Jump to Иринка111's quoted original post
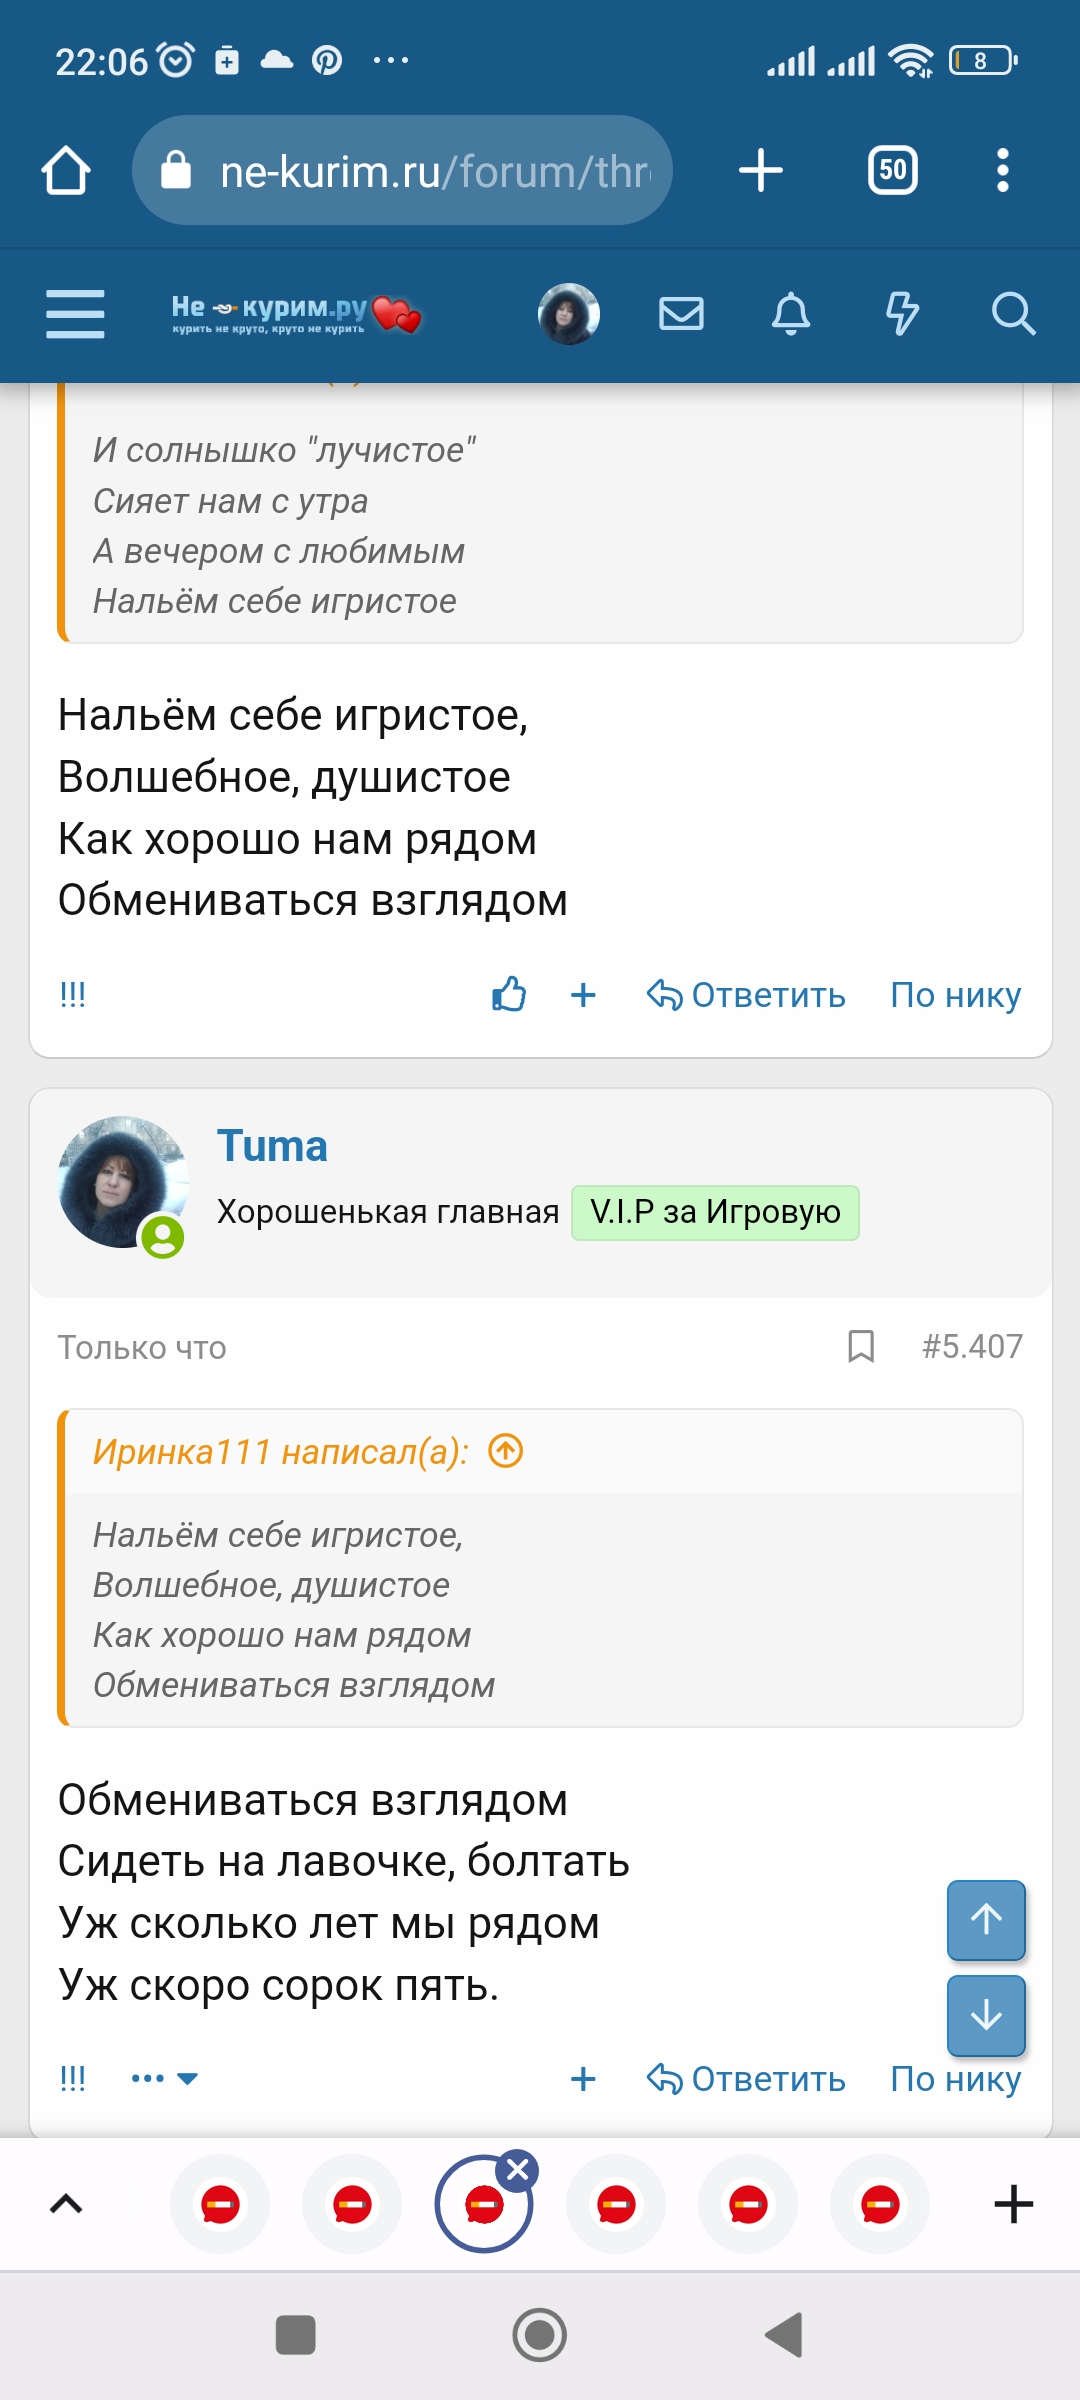This screenshot has height=2400, width=1080. [x=506, y=1451]
